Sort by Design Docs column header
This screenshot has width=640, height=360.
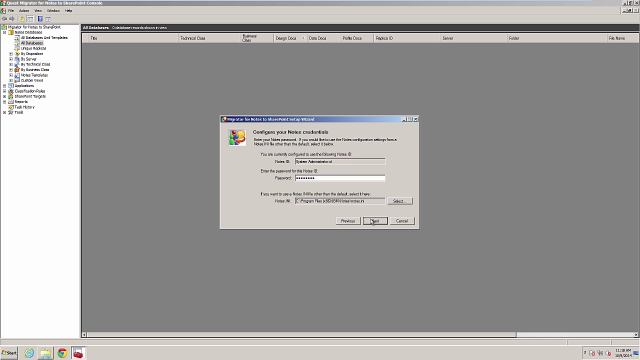click(290, 38)
